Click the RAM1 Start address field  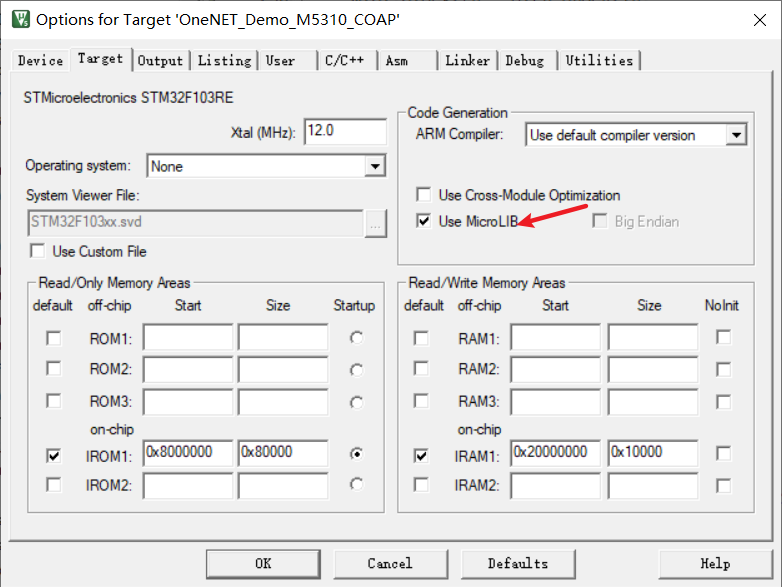(x=555, y=338)
